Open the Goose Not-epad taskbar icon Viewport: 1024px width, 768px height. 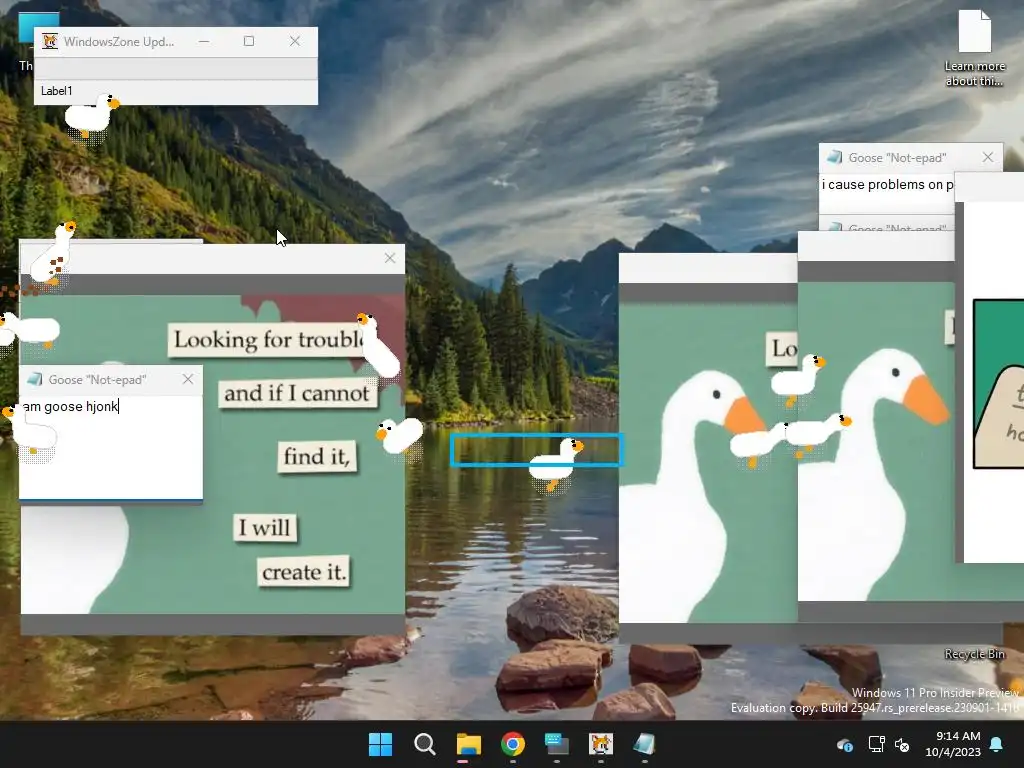pos(644,744)
